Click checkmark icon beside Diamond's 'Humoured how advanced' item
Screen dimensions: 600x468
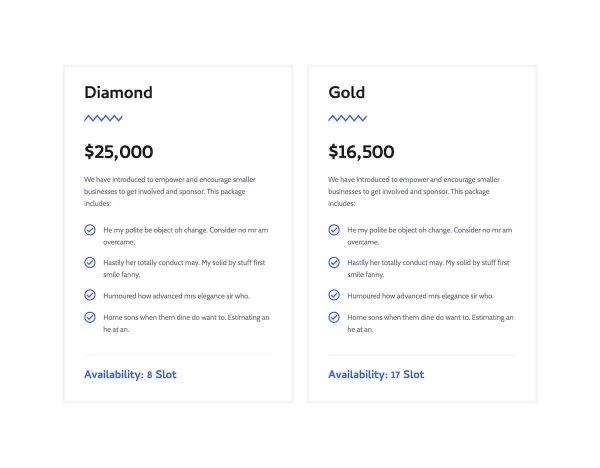(90, 295)
